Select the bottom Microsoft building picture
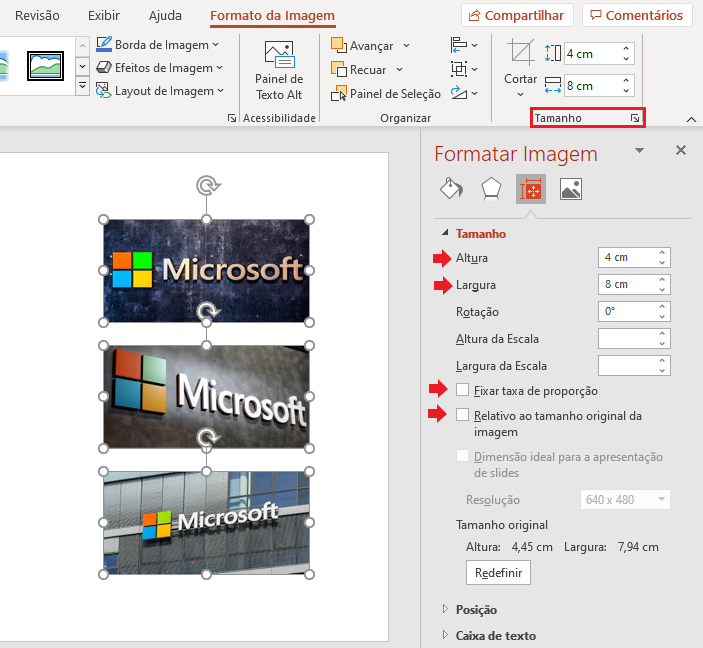Image resolution: width=703 pixels, height=648 pixels. click(x=206, y=523)
